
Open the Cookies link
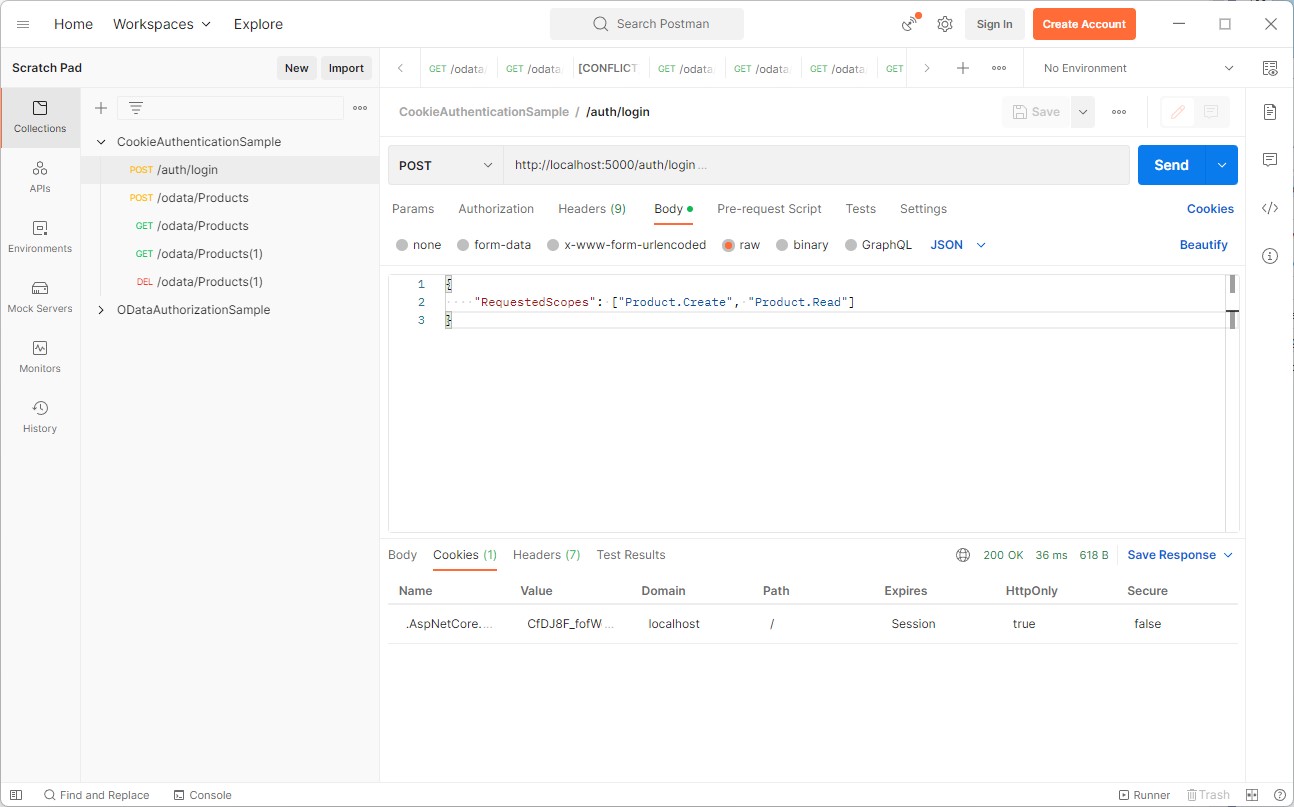[1210, 209]
